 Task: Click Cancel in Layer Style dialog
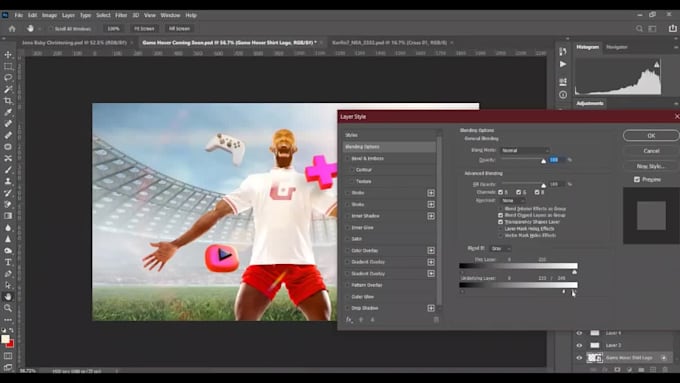coord(651,151)
